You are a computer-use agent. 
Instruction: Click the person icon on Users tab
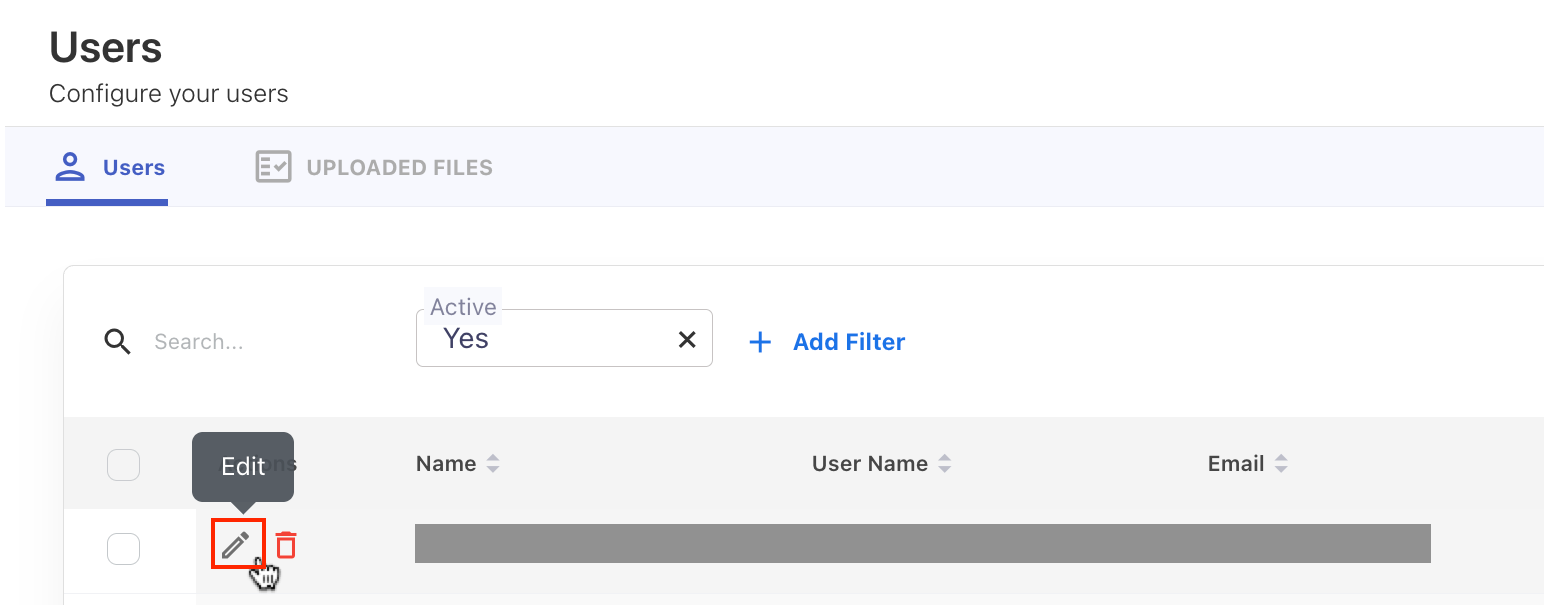[x=70, y=167]
